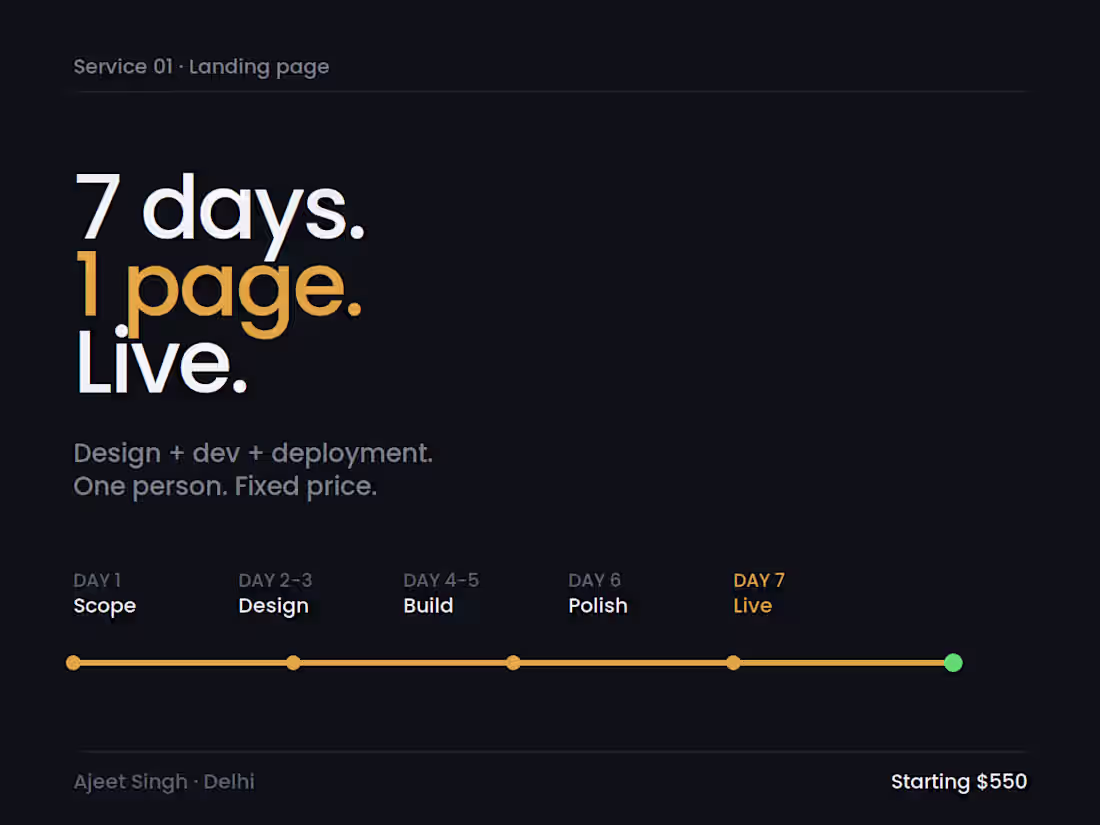The height and width of the screenshot is (825, 1100).
Task: Click the second orange timeline dot
Action: pos(293,663)
